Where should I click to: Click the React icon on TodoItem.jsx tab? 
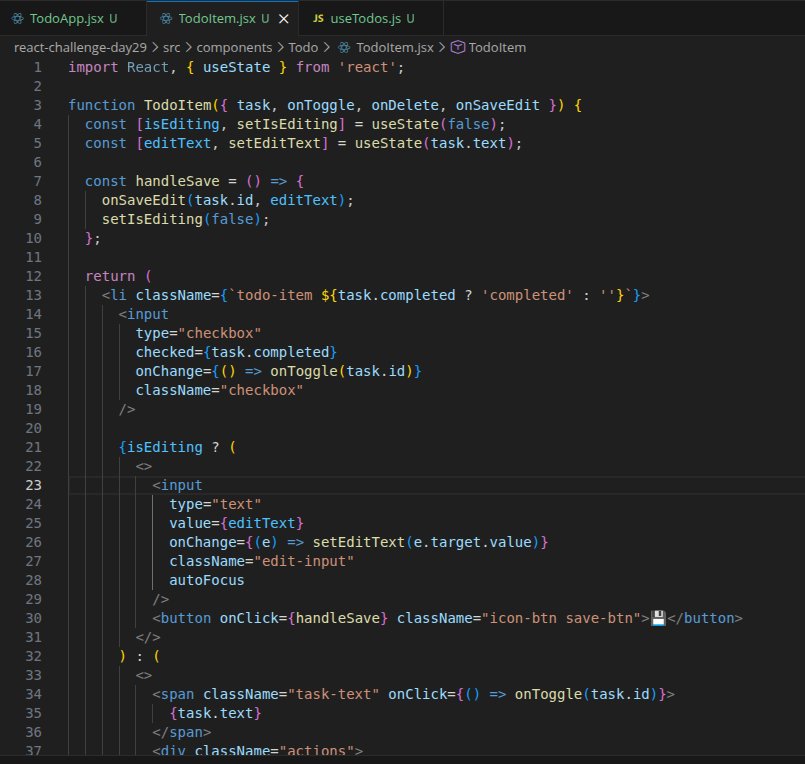click(x=165, y=19)
